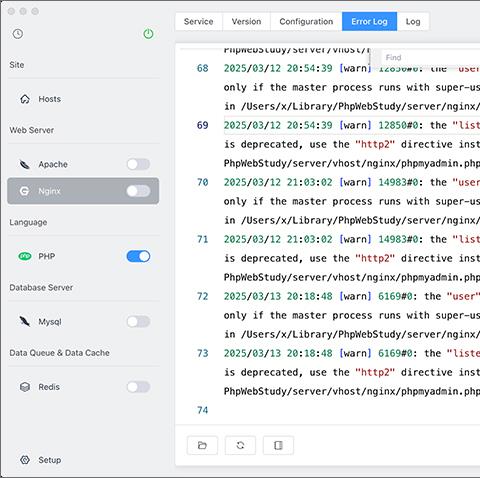This screenshot has width=480, height=478.
Task: Click line number 70
Action: [203, 182]
